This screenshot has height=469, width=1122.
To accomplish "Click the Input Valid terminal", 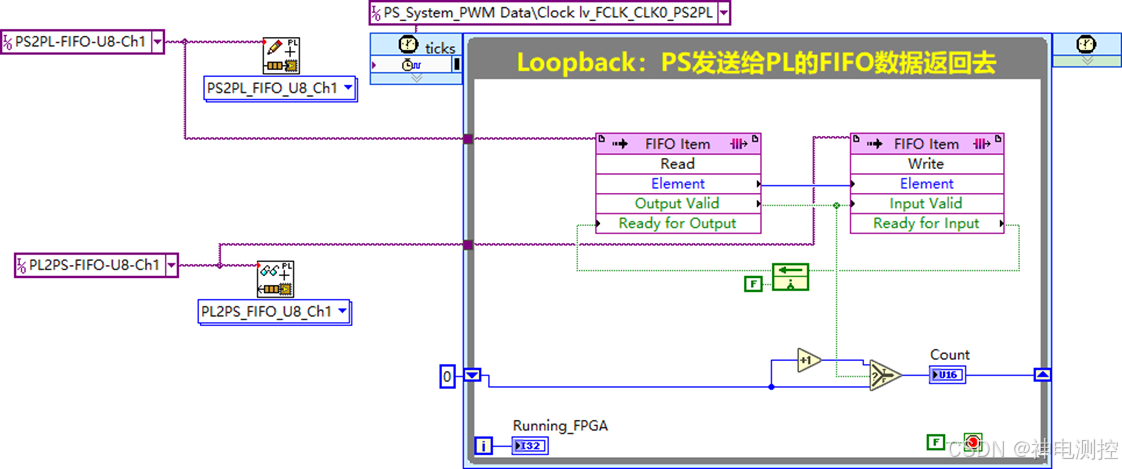I will point(927,203).
